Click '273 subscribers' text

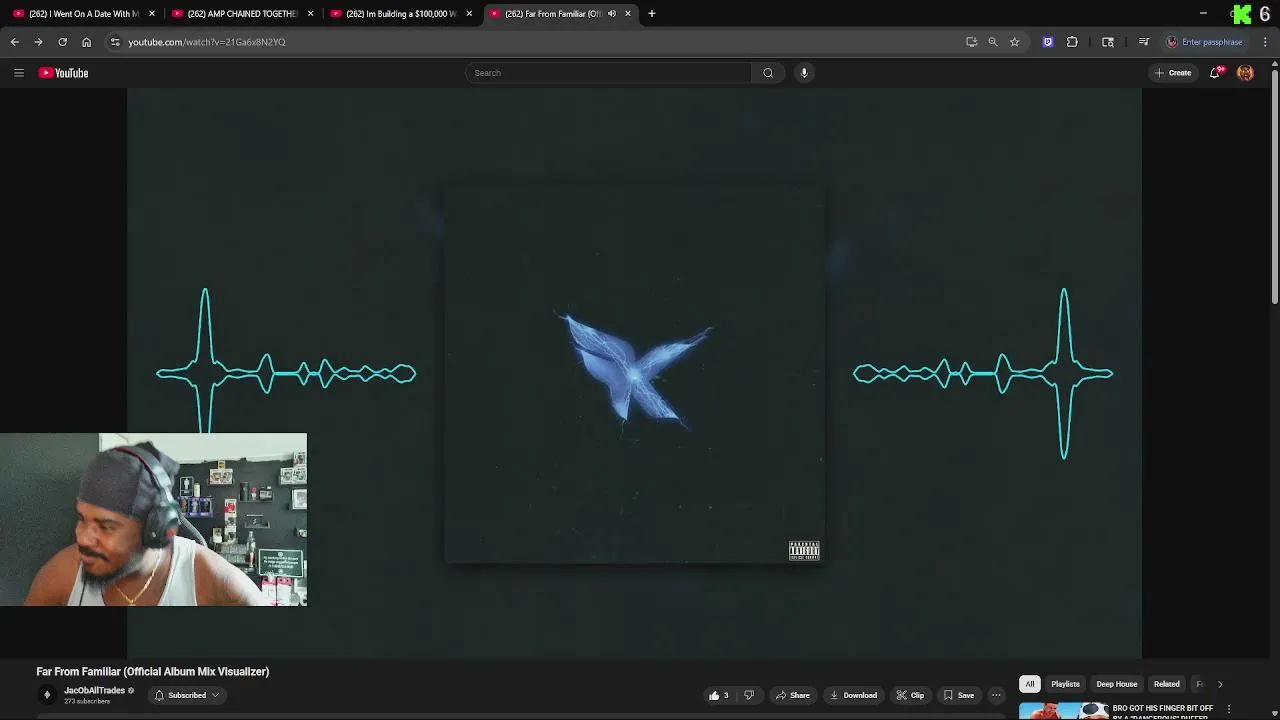tap(87, 702)
